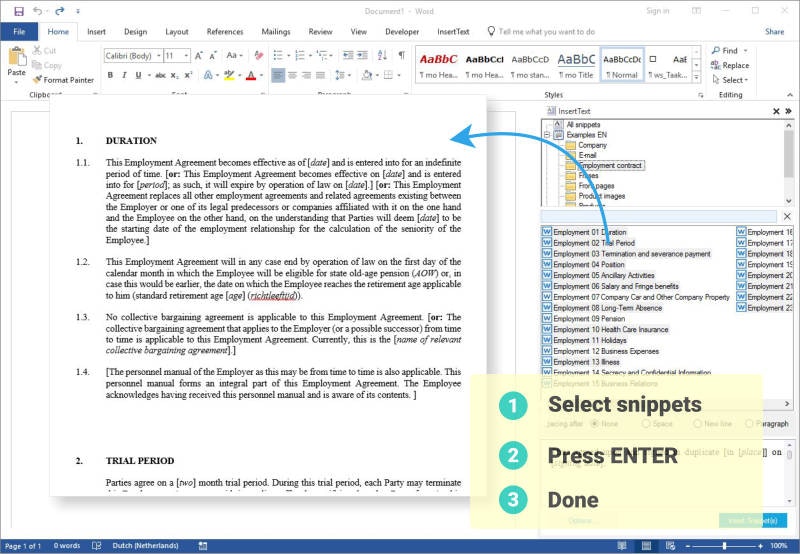The width and height of the screenshot is (800, 554).
Task: Start a numbered list
Action: 300,55
